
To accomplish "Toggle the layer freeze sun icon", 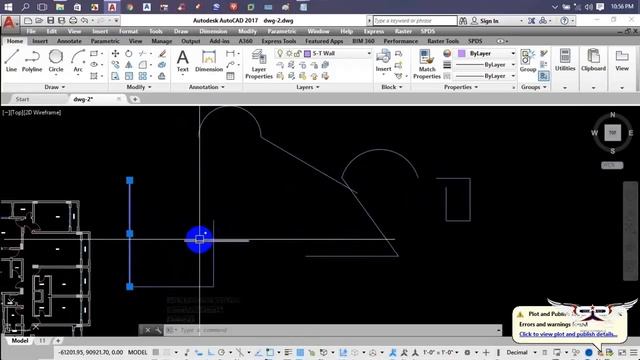I will click(289, 53).
